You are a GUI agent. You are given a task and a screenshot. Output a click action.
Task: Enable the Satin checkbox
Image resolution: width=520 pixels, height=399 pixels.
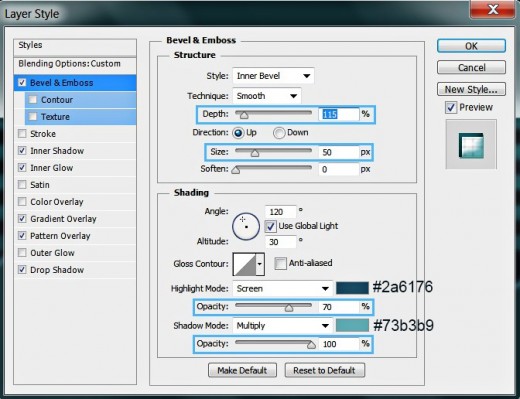(22, 185)
